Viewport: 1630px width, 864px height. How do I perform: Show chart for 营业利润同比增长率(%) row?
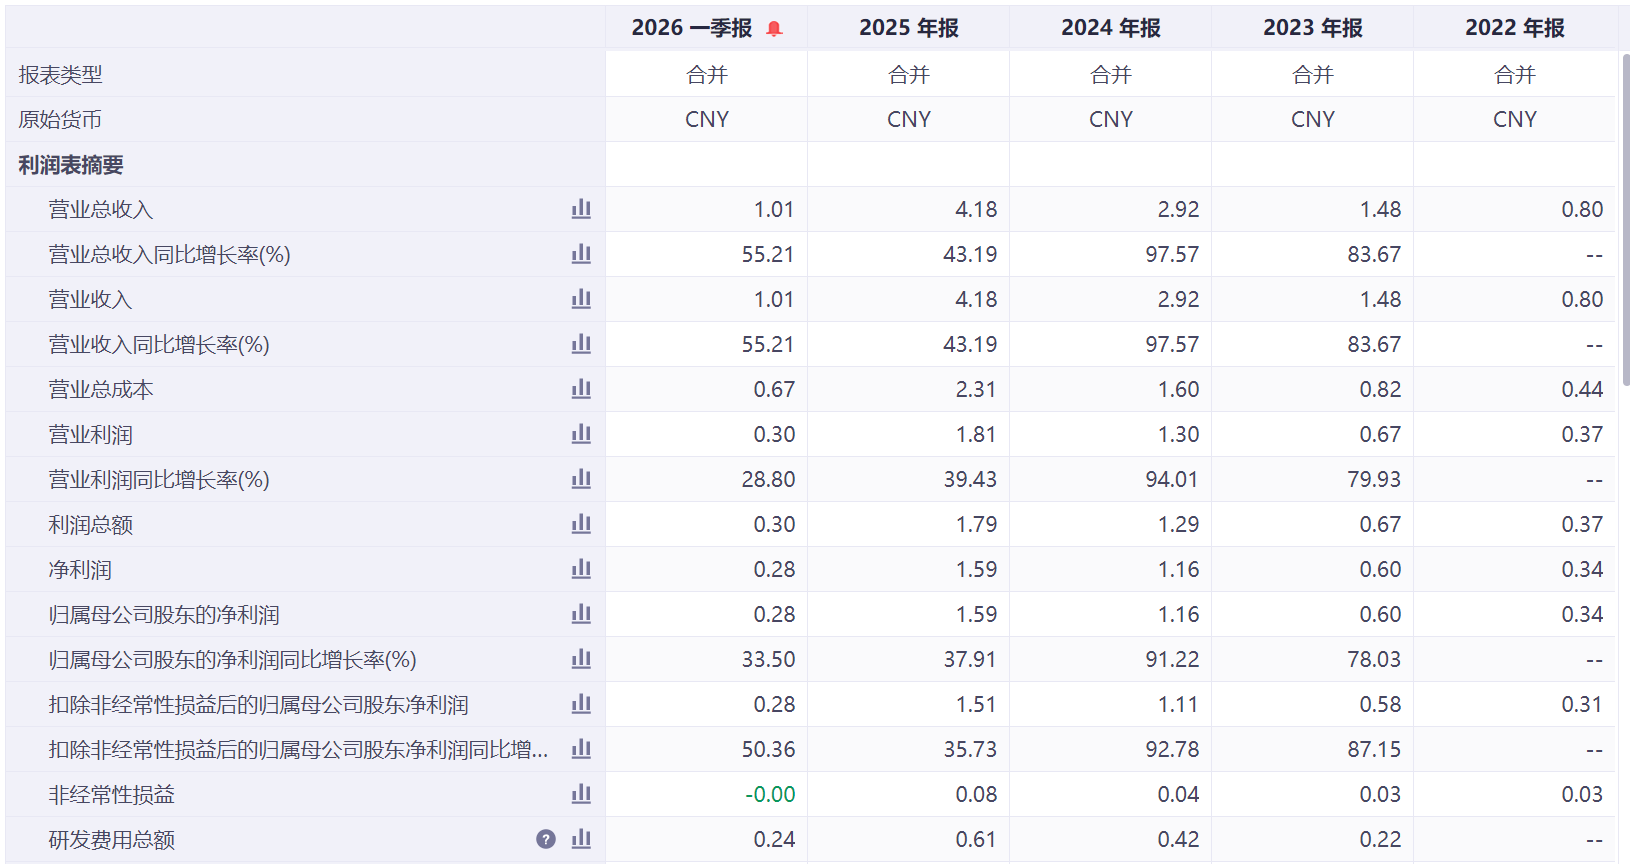581,479
